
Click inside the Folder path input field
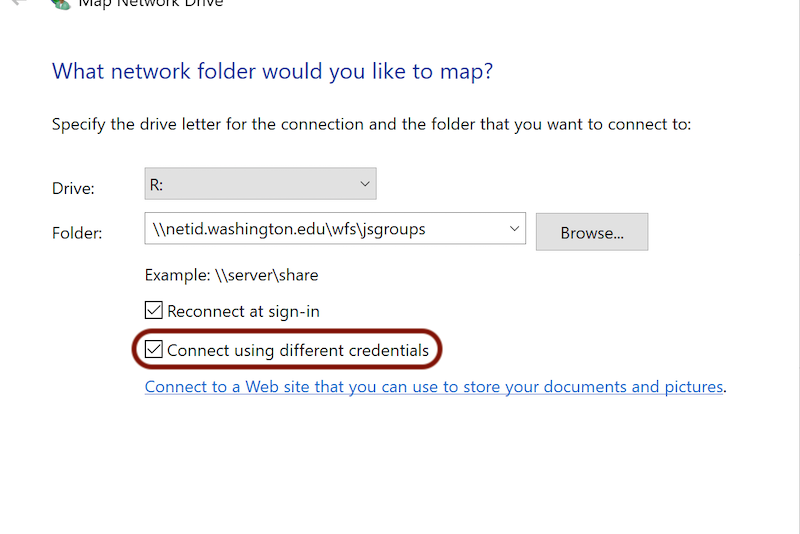coord(335,228)
